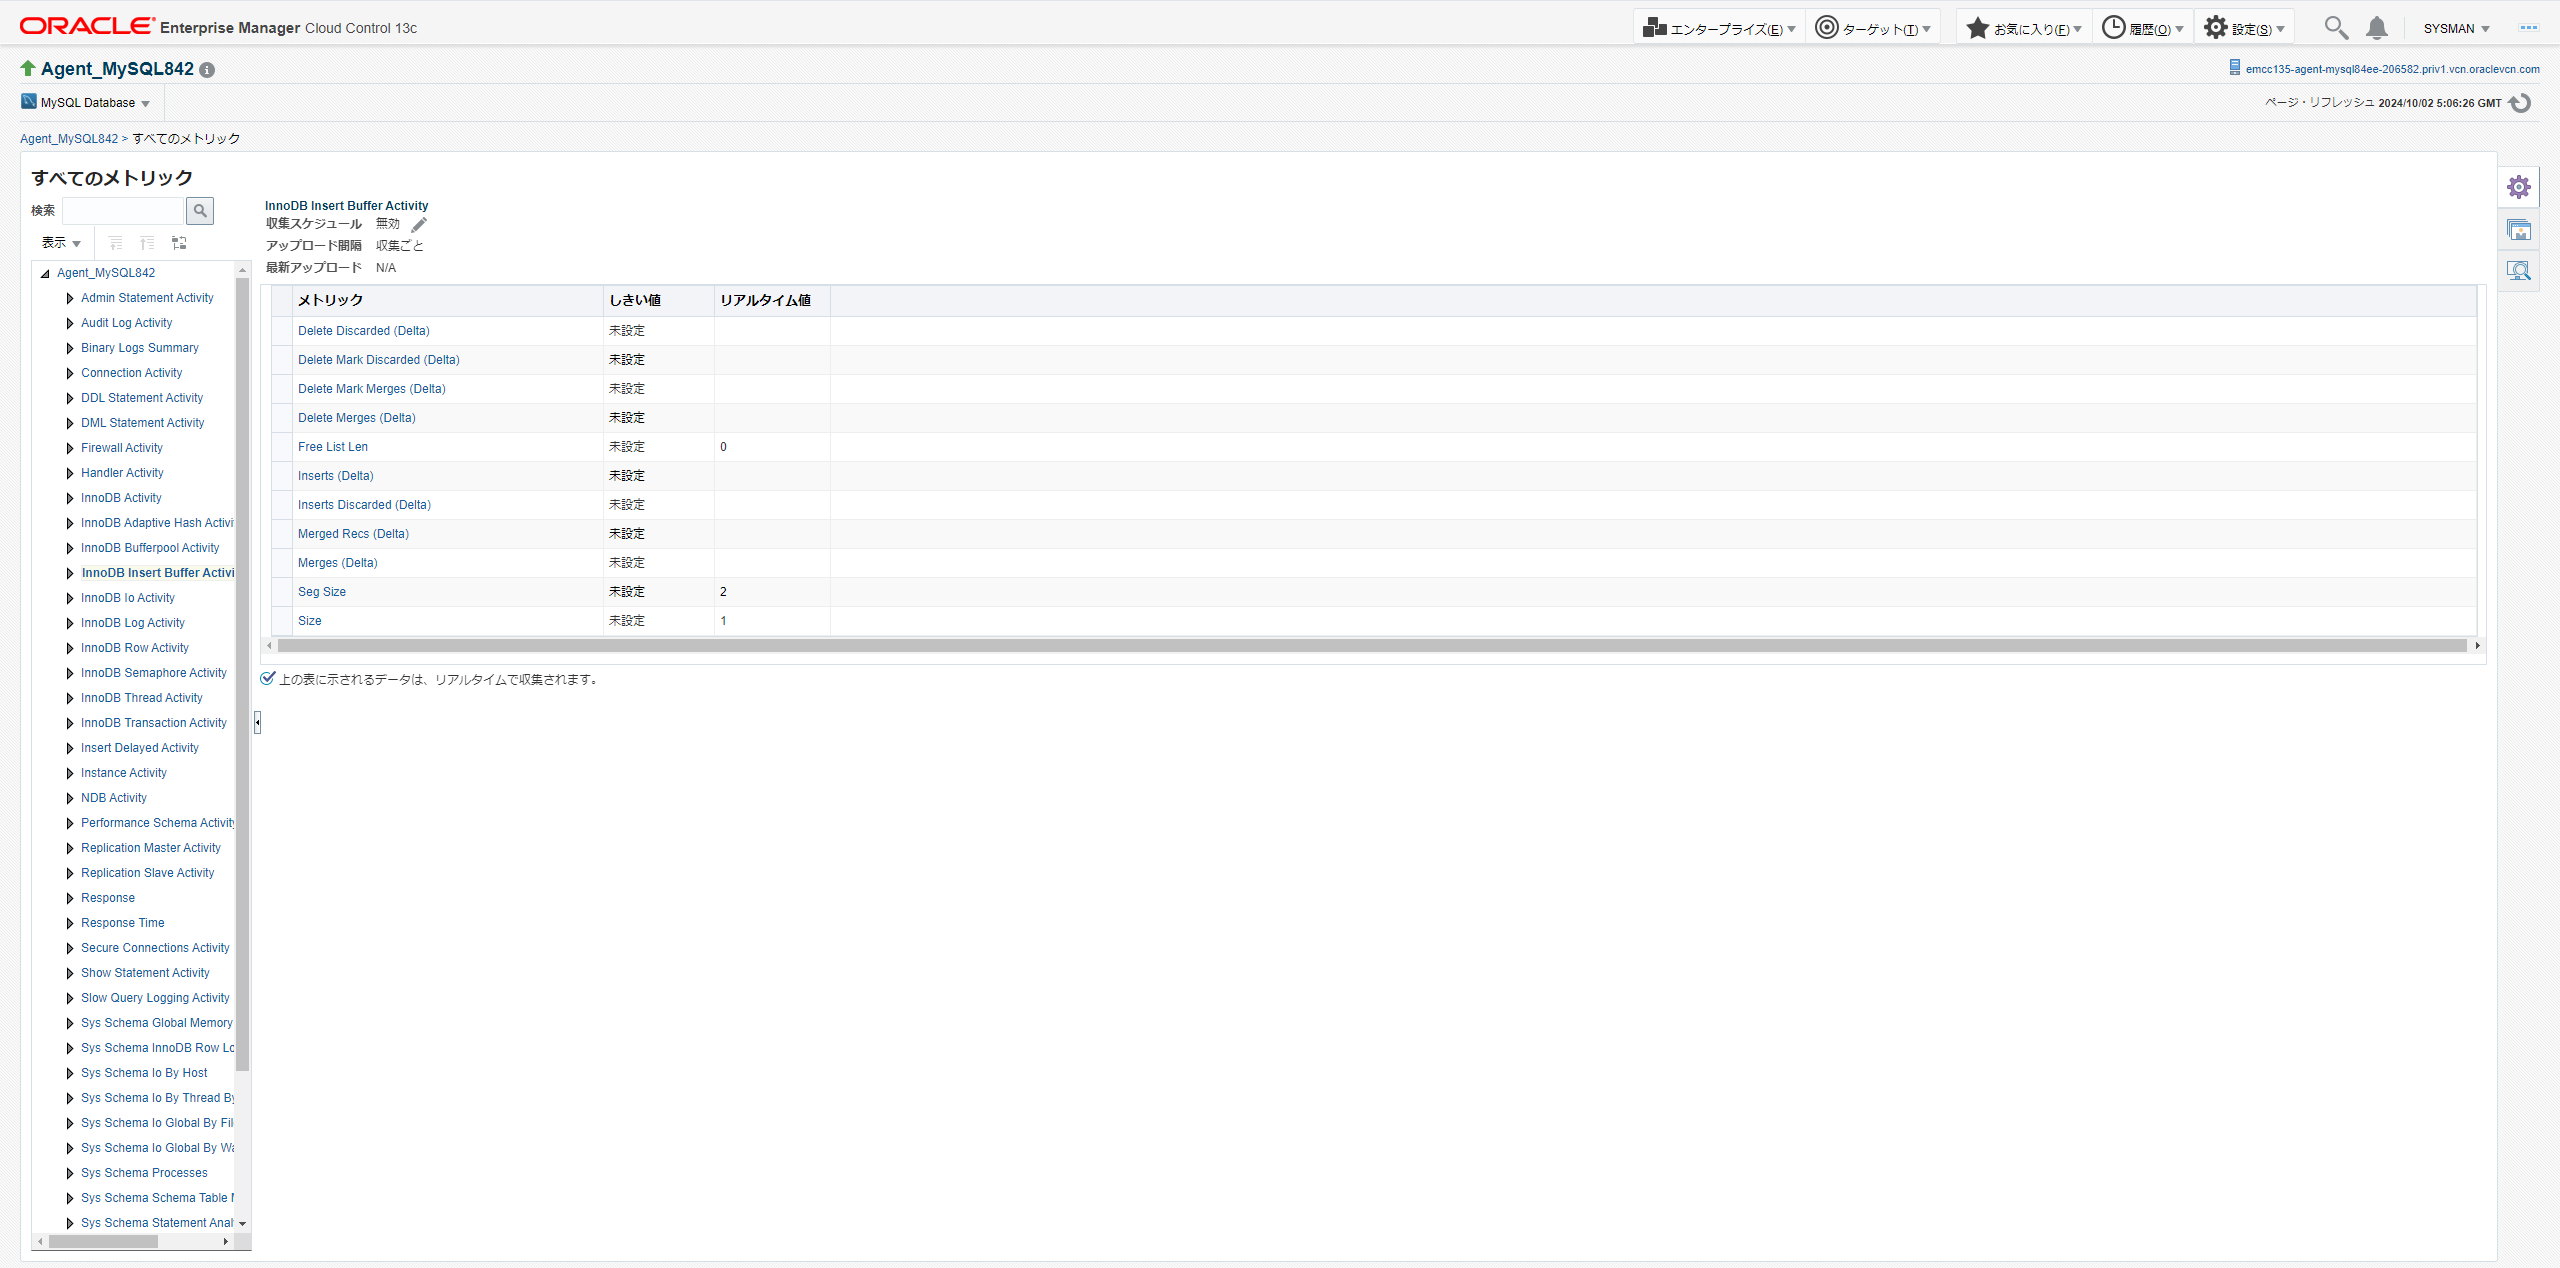Click the expand all tree icon
This screenshot has width=2560, height=1268.
click(116, 243)
